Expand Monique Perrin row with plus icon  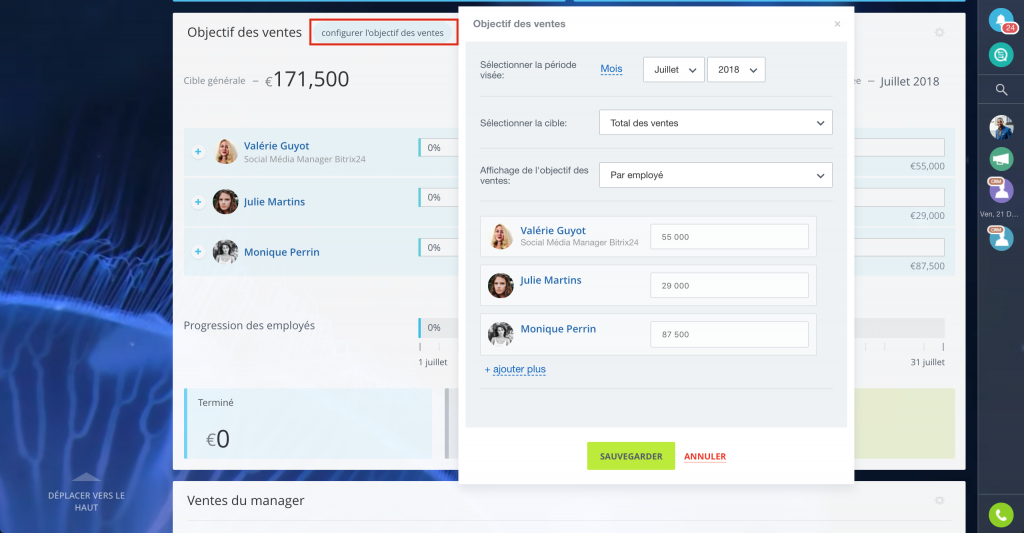198,252
